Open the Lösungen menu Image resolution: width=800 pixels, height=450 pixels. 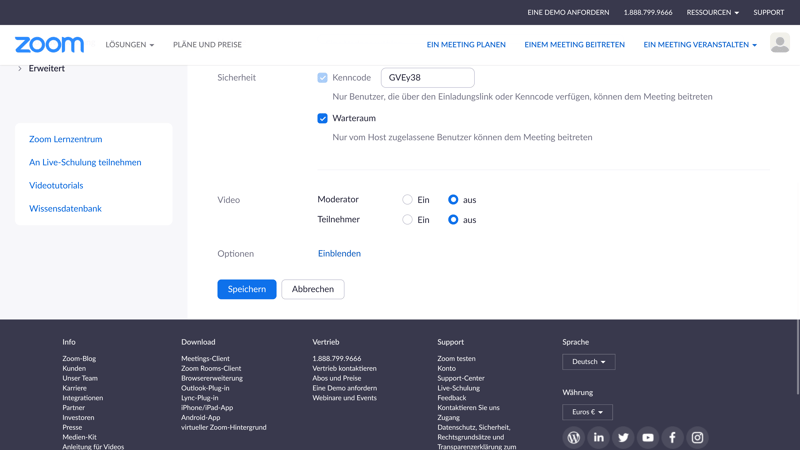[x=130, y=45]
